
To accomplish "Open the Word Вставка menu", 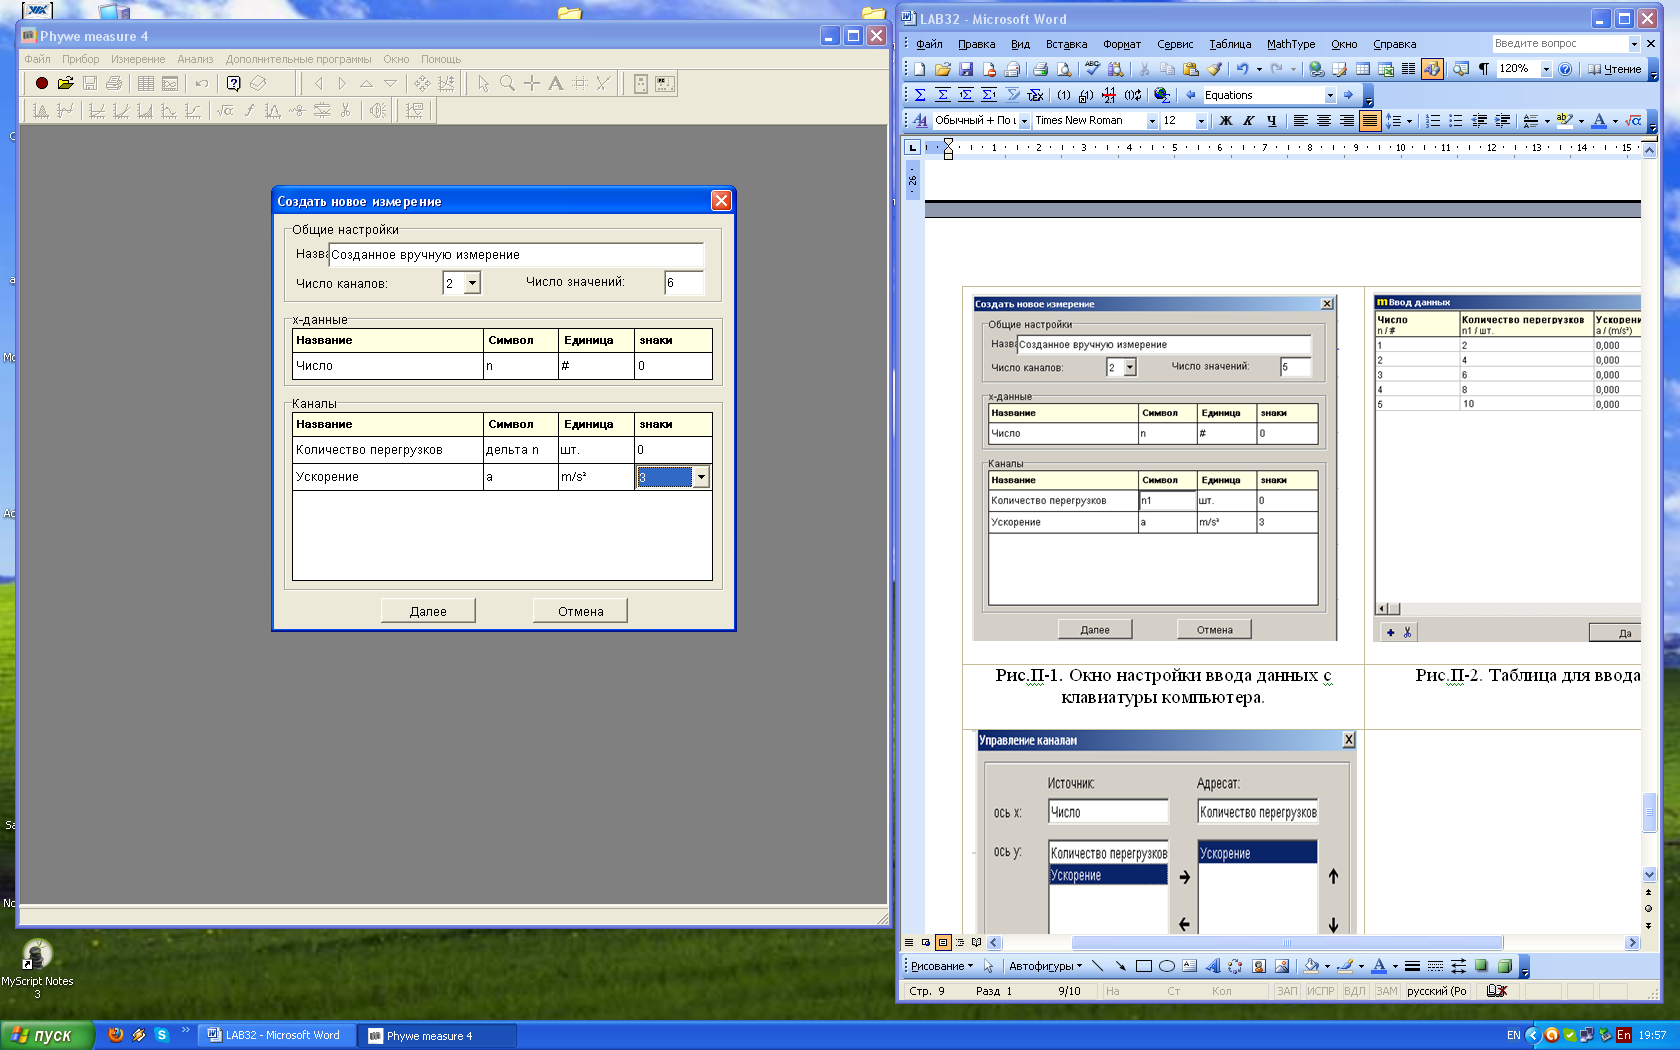I will coord(1066,44).
